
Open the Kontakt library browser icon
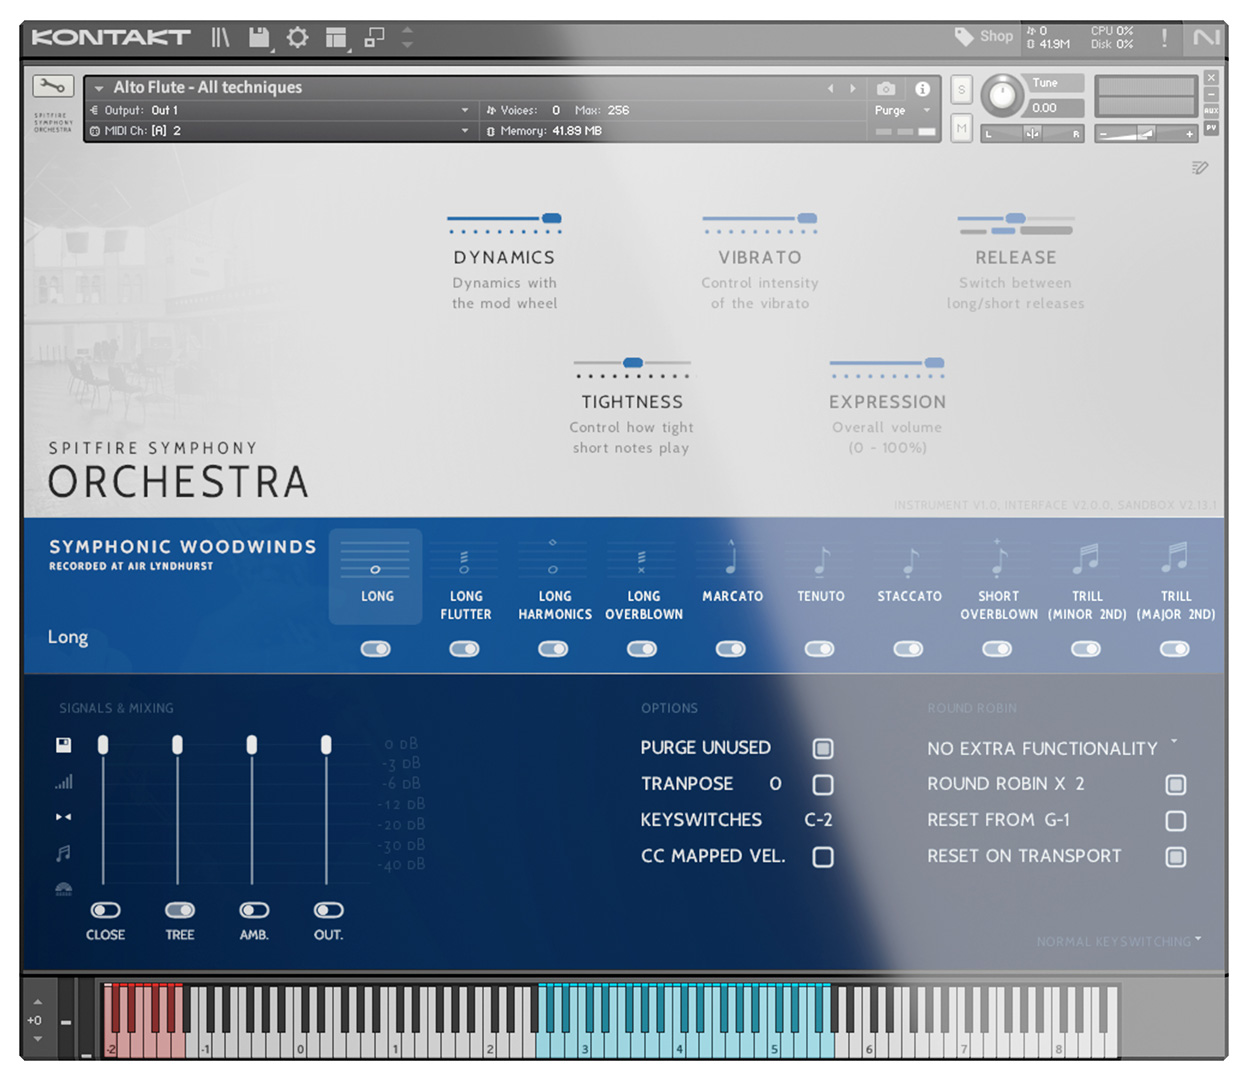click(222, 37)
